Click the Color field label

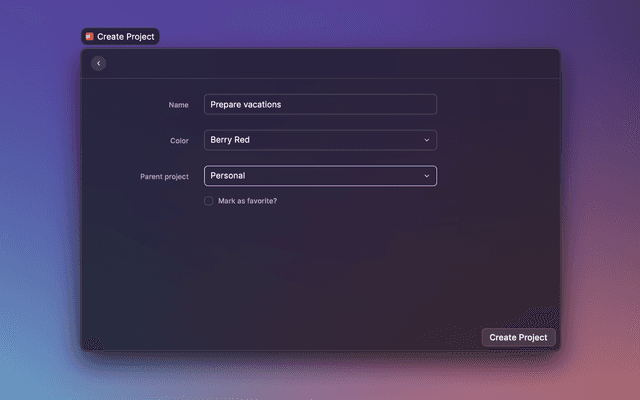point(179,141)
